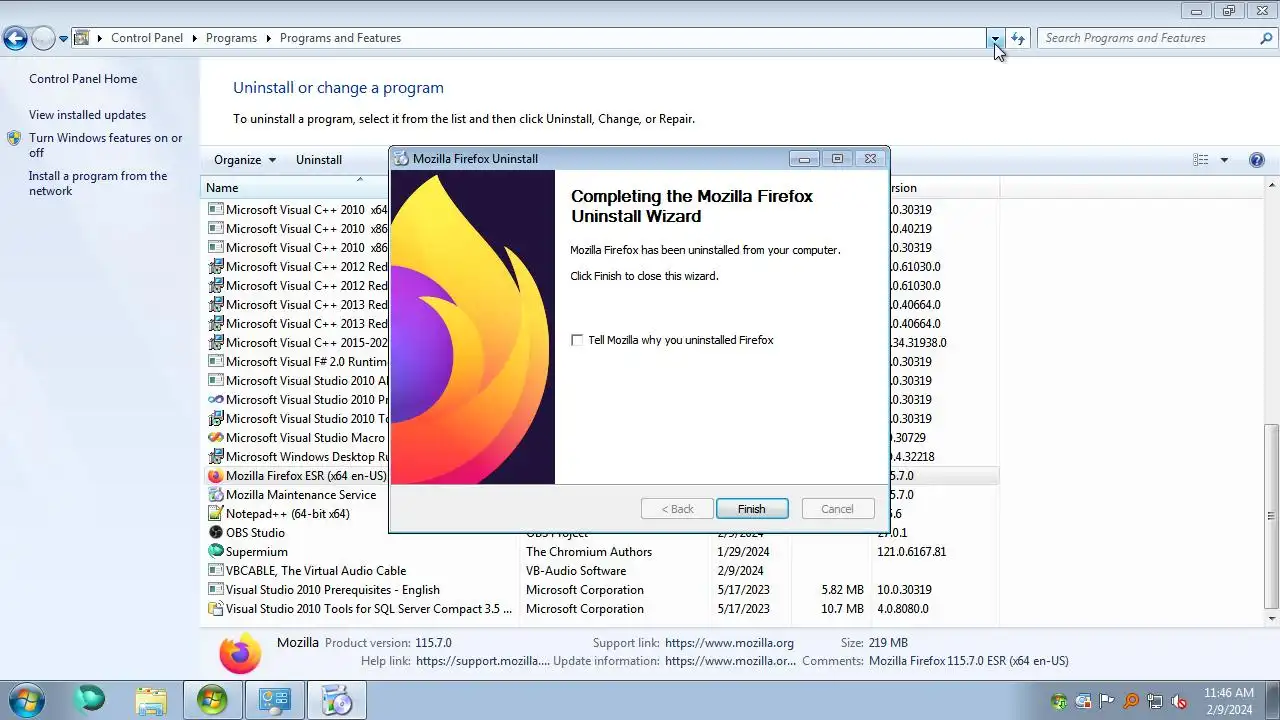Click the Action Center flag tray icon
1280x720 pixels.
(x=1107, y=701)
